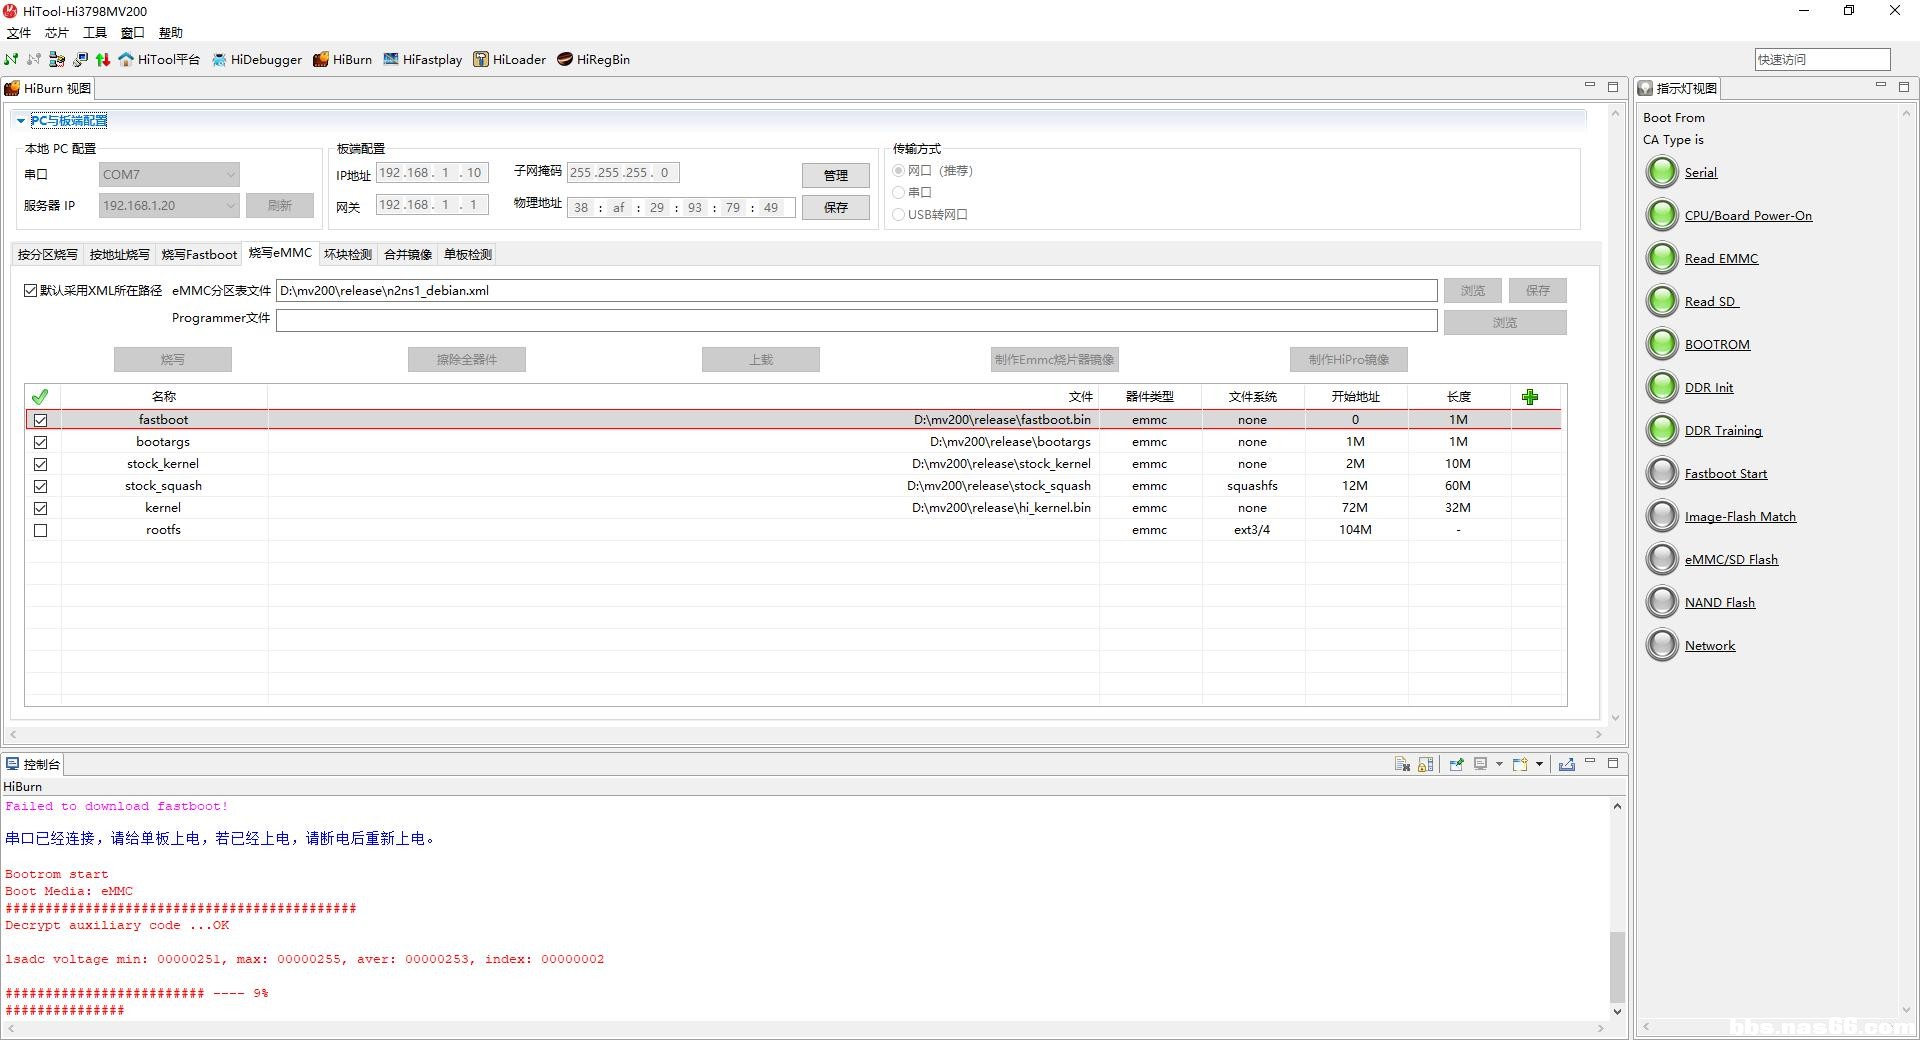Clear the console output

point(1402,764)
